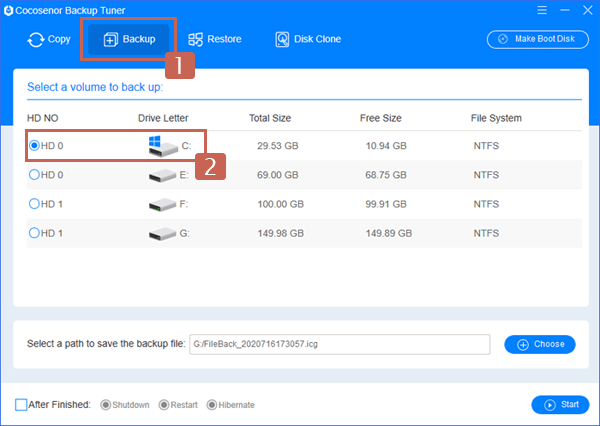This screenshot has width=600, height=426.
Task: Click the 29.53 GB total size cell
Action: tap(277, 146)
